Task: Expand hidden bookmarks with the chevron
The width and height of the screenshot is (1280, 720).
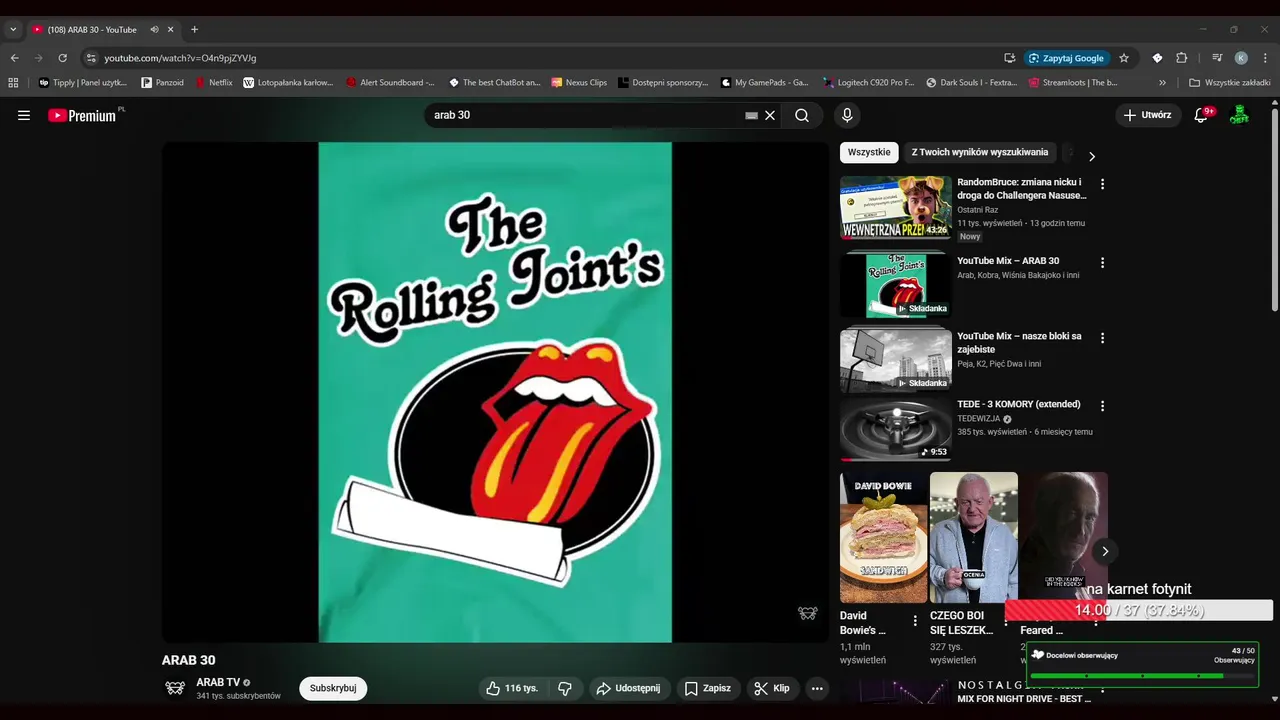Action: (1162, 83)
